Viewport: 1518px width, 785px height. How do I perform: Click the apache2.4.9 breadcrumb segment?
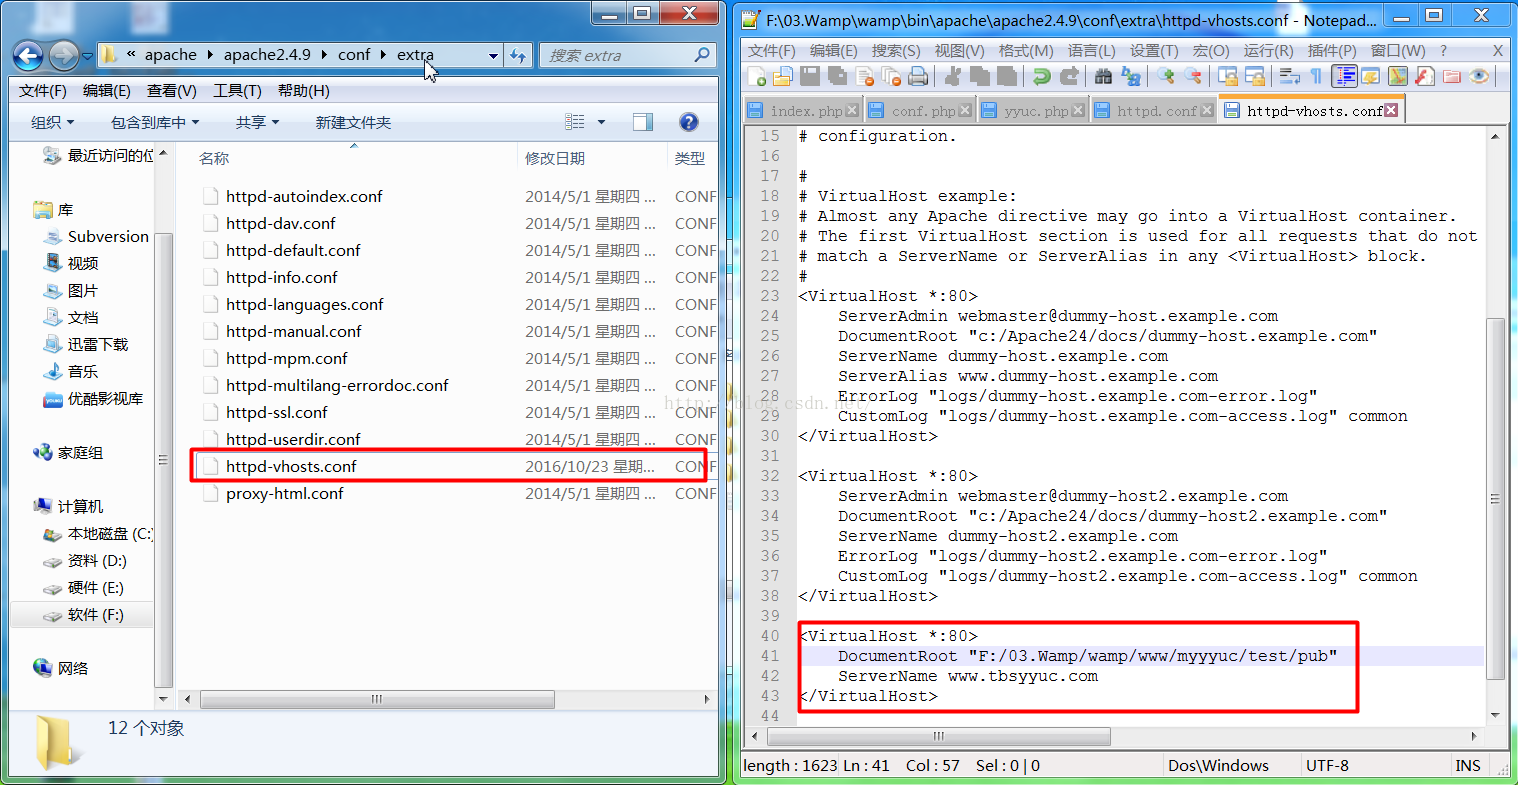[267, 55]
